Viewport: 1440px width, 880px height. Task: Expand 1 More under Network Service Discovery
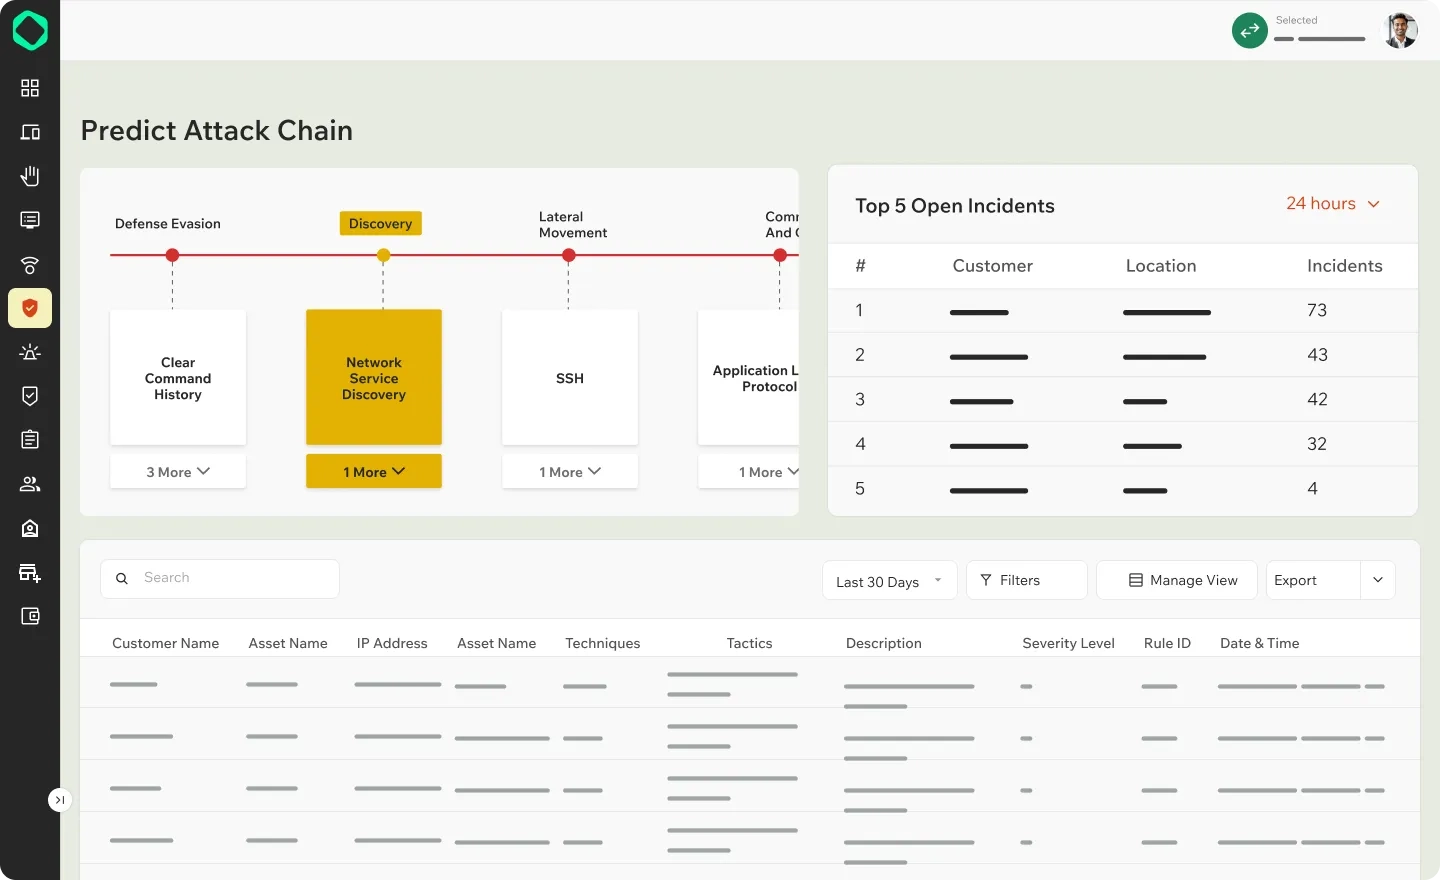tap(374, 472)
